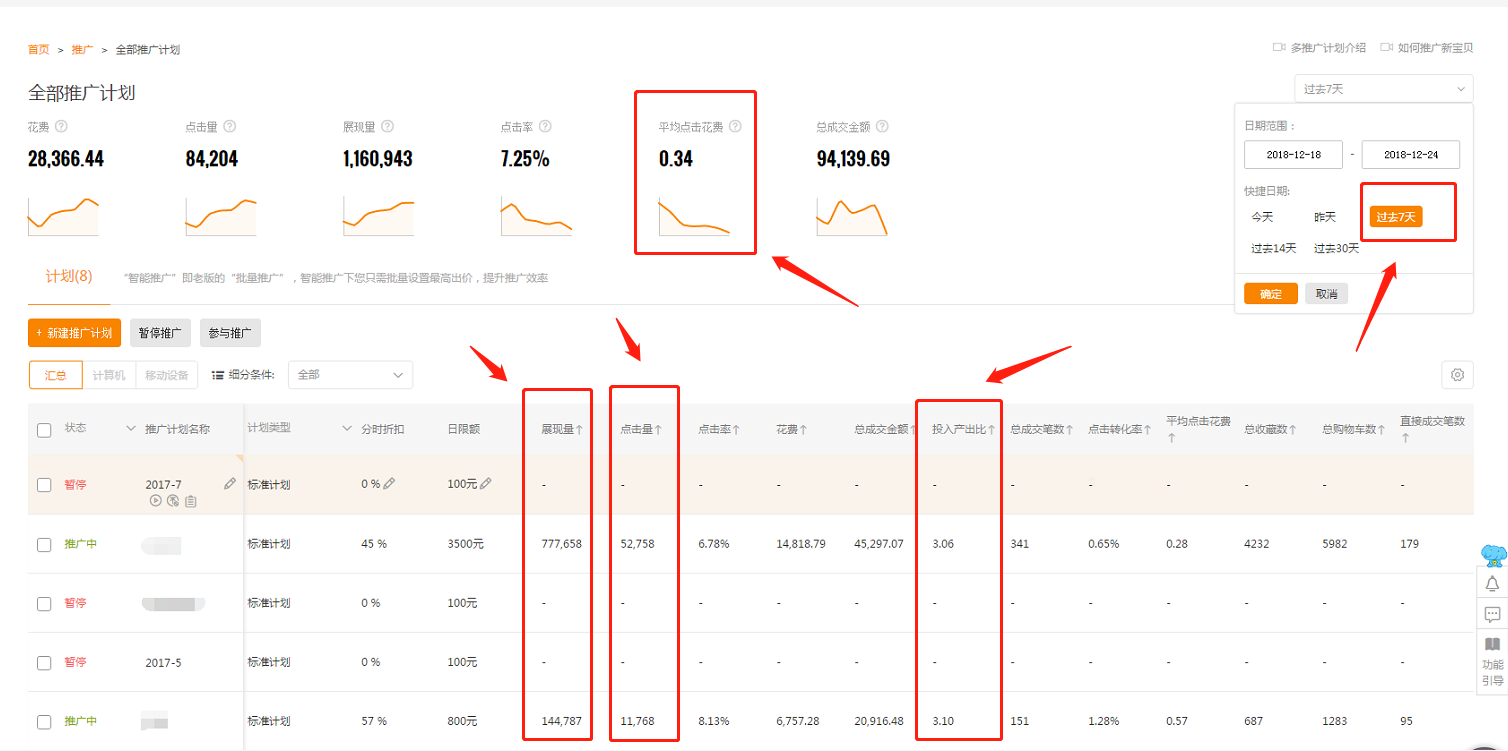Edit the 0 % time discount of 2017-7
The image size is (1508, 751).
point(390,484)
